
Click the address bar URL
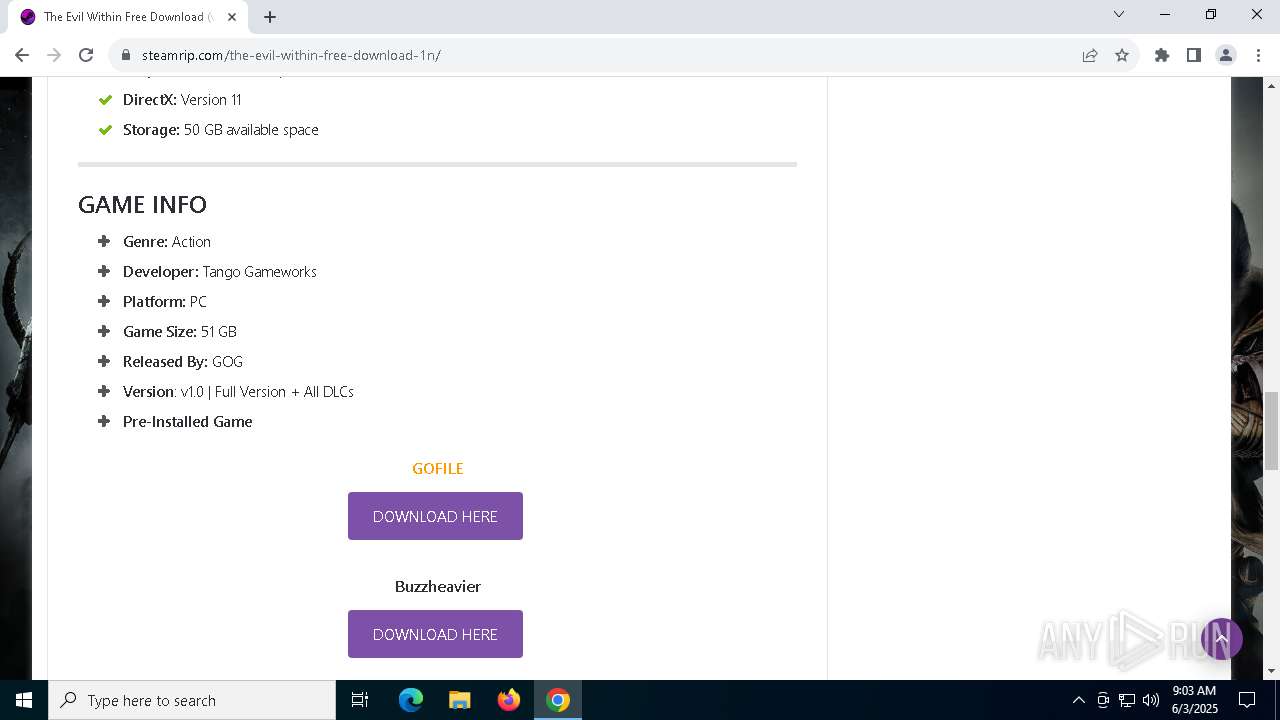coord(291,55)
